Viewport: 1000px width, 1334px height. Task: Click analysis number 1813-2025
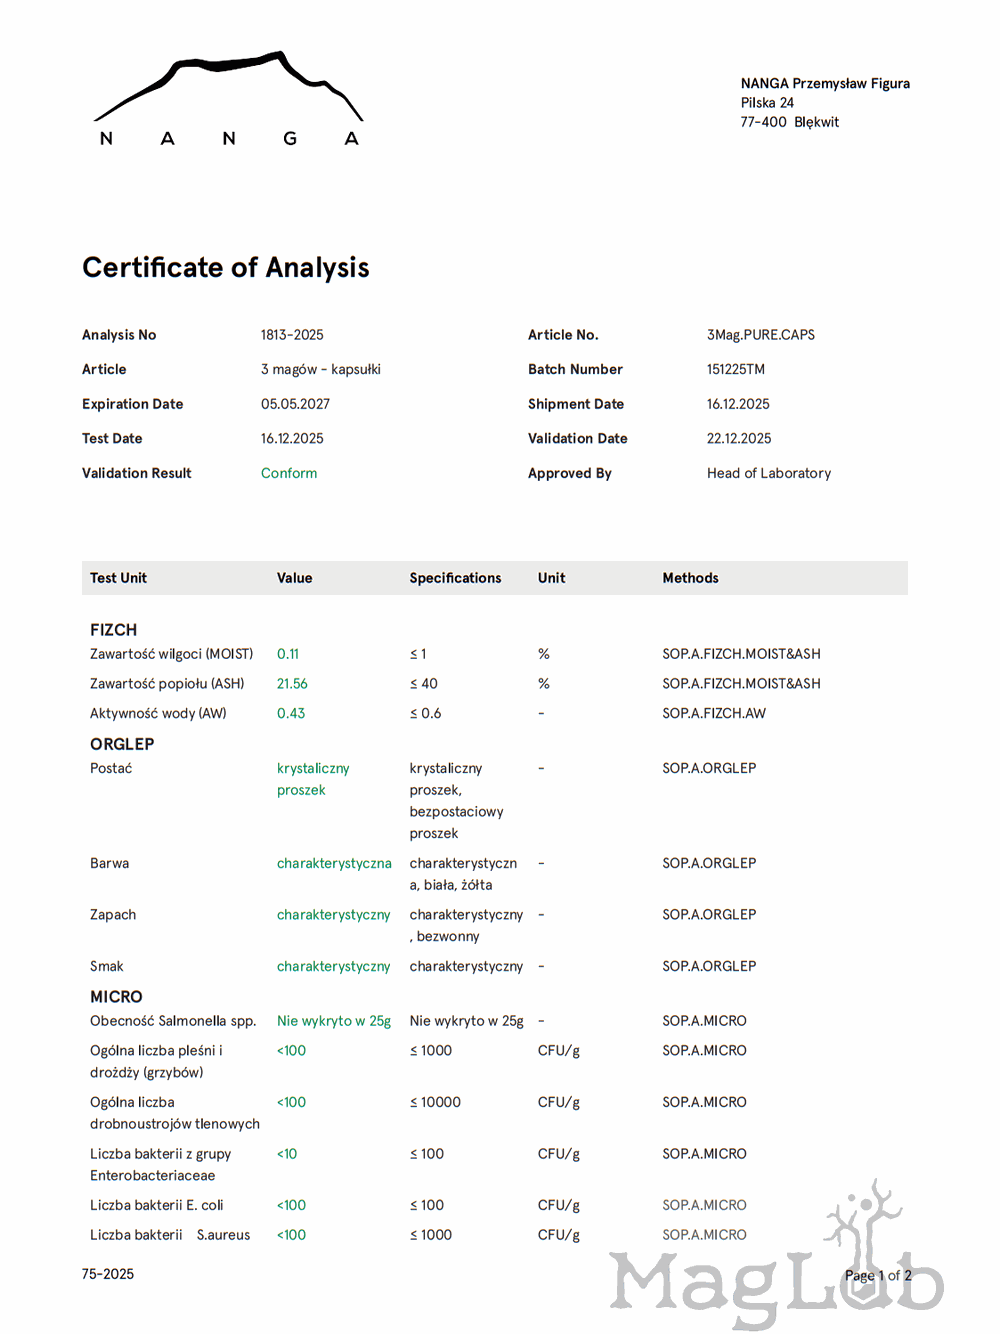(x=292, y=335)
